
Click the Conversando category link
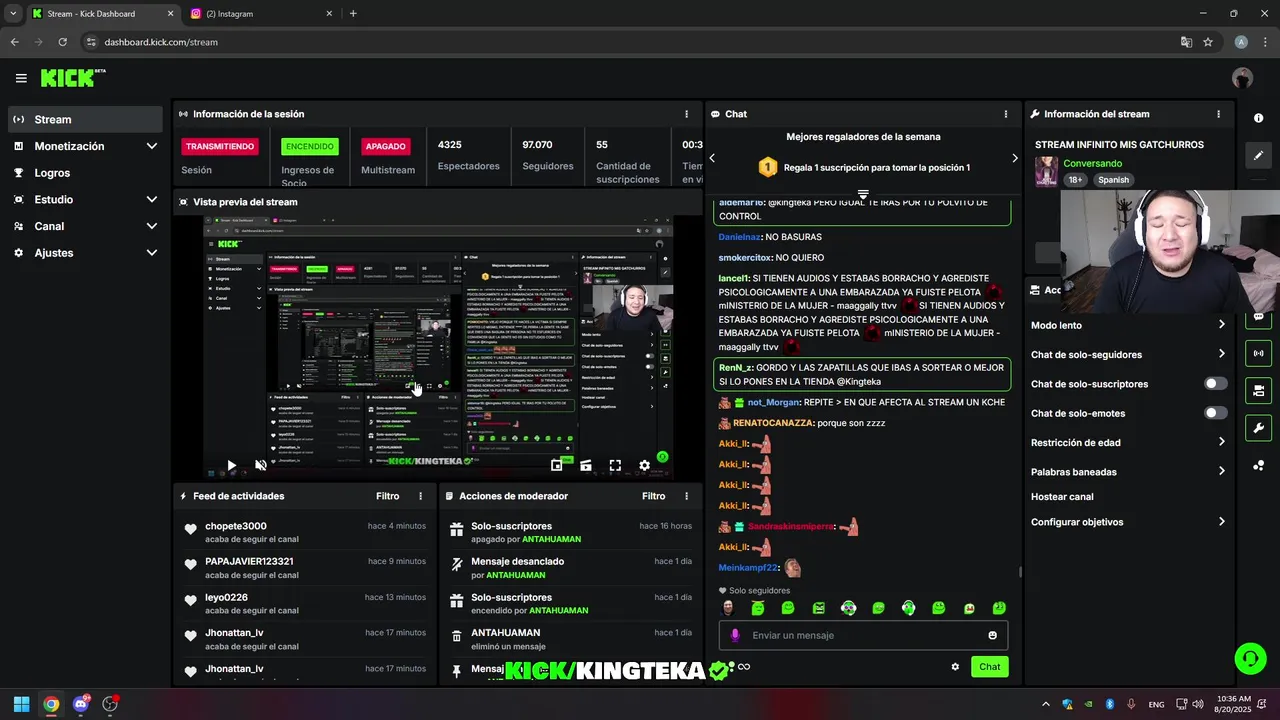1092,163
